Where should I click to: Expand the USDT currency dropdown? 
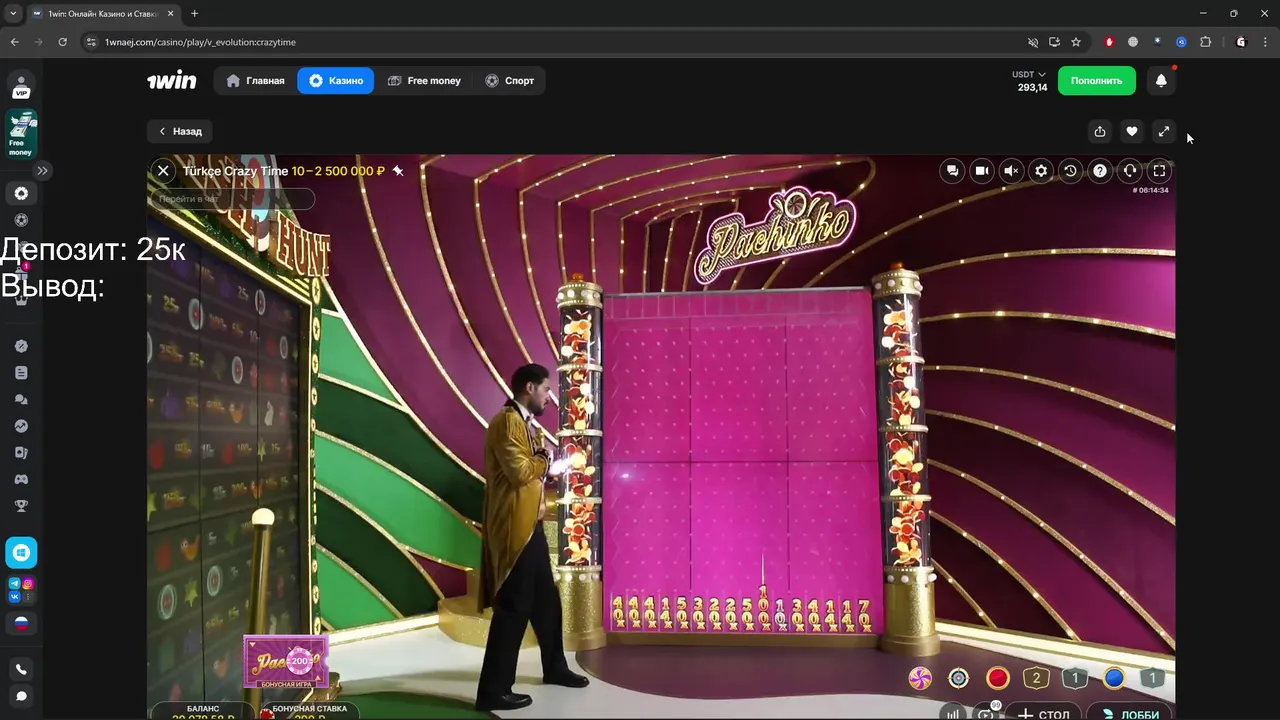(x=1029, y=74)
